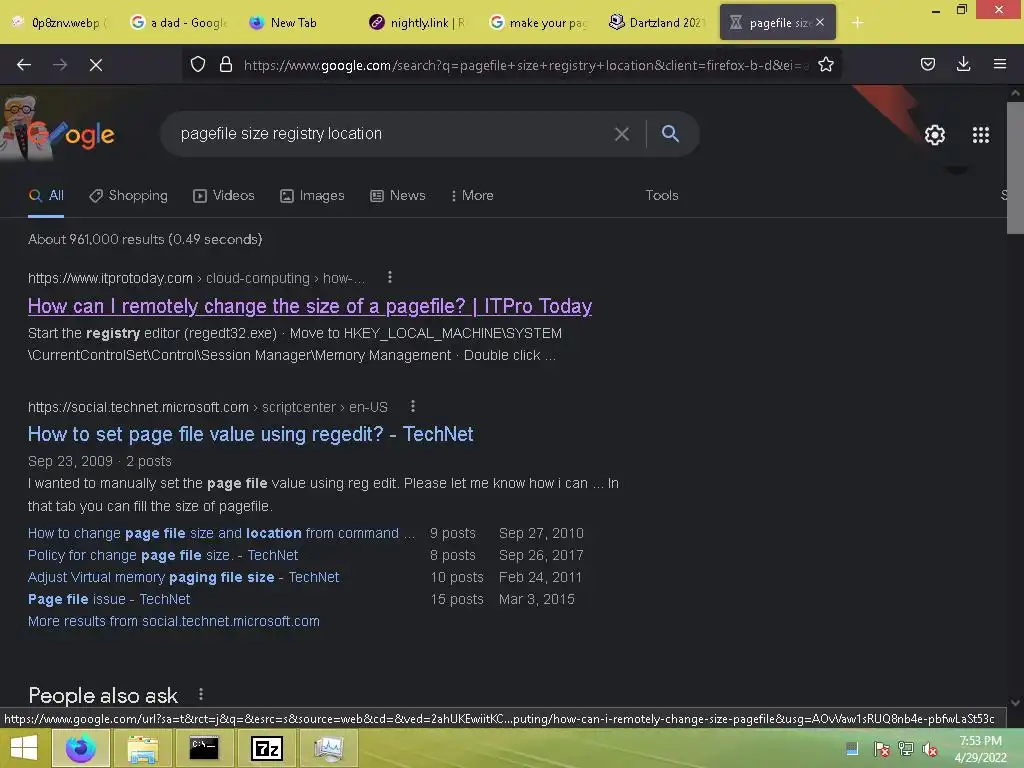
Task: Click Action Center flag tray icon
Action: click(x=882, y=749)
